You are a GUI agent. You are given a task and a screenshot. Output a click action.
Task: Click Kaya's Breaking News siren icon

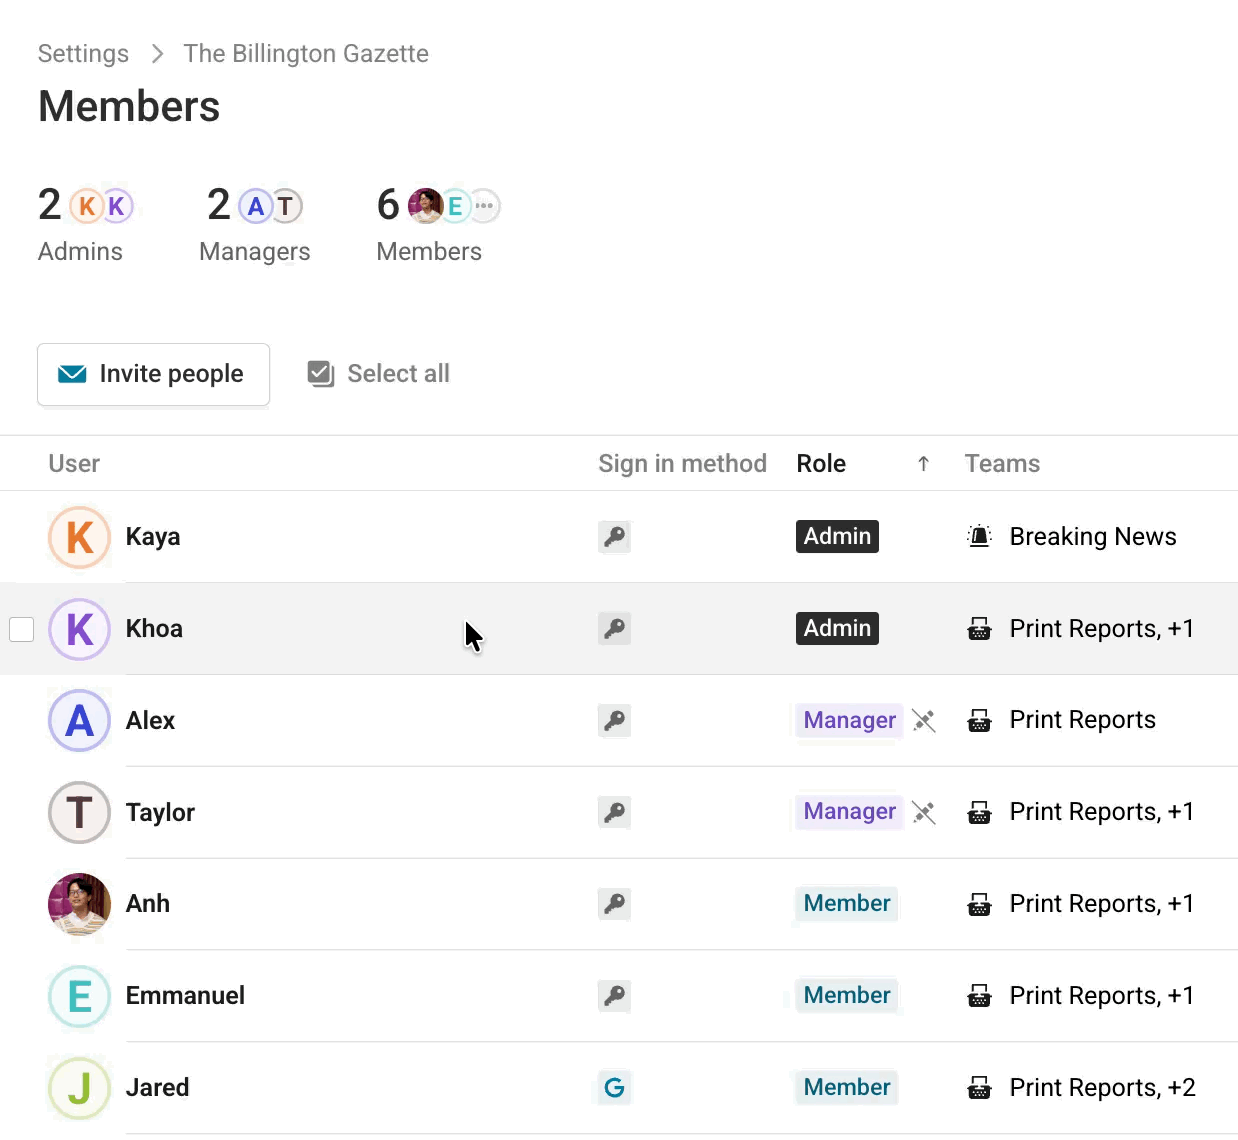pos(979,537)
